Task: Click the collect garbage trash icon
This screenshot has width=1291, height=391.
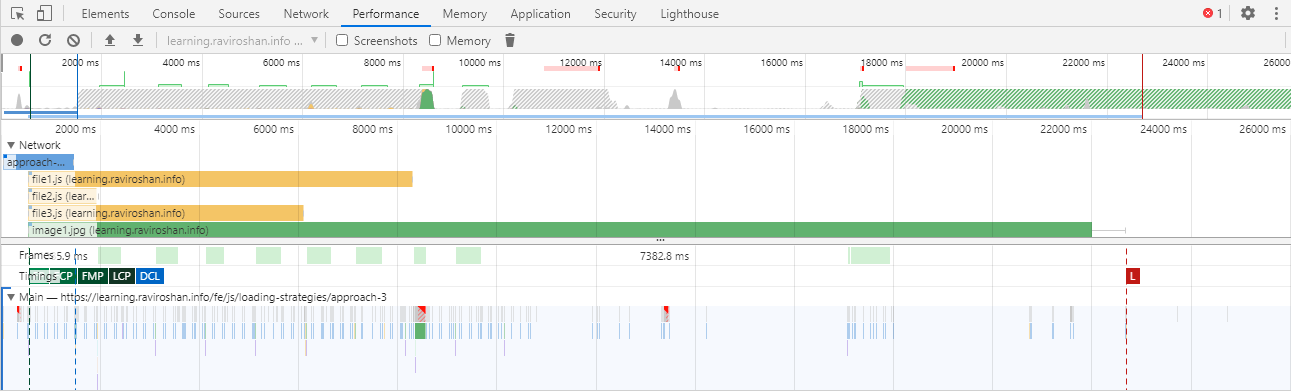Action: (510, 40)
